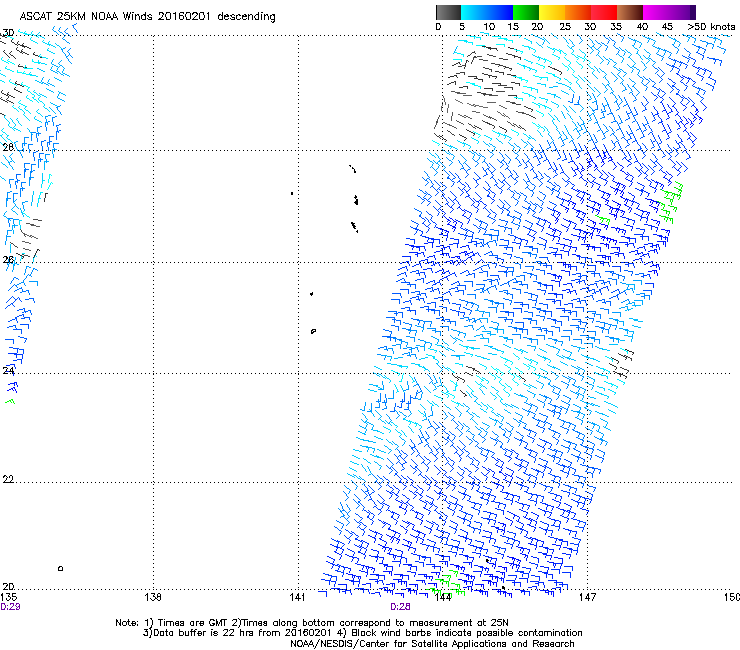Click the longitude axis label '144'
The height and width of the screenshot is (650, 740).
point(443,597)
